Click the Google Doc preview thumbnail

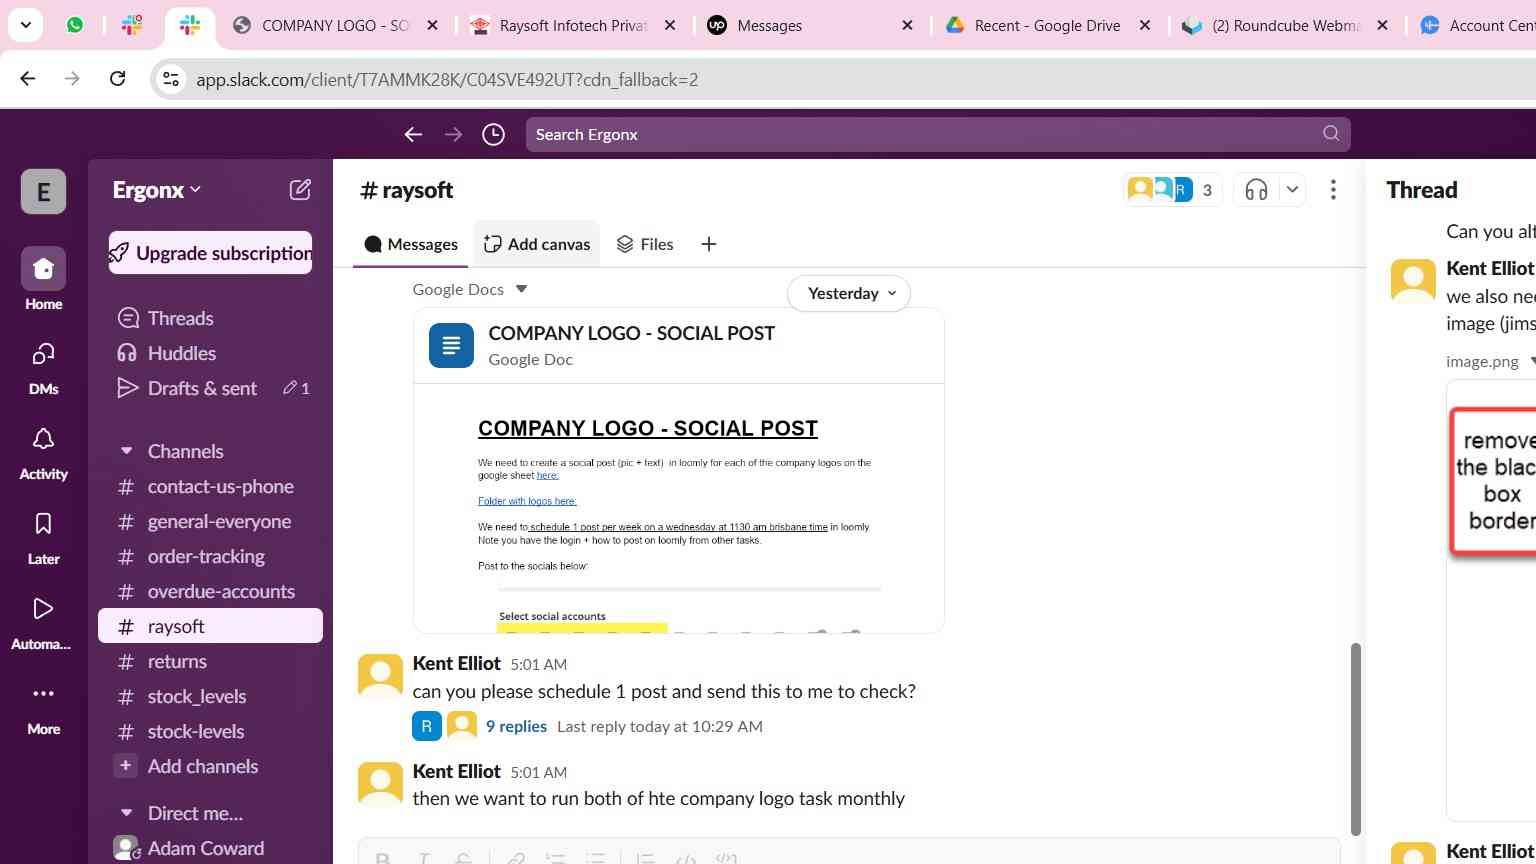point(679,508)
